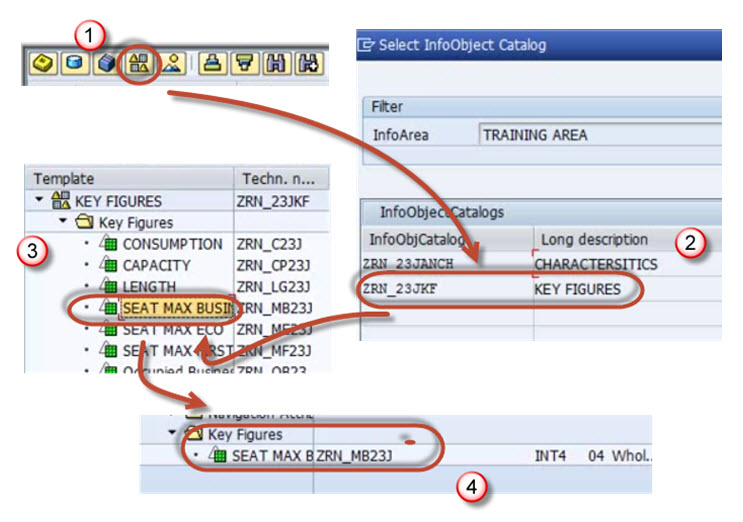The image size is (743, 522).
Task: Click the yellow InfoCube toolbar icon
Action: [44, 63]
